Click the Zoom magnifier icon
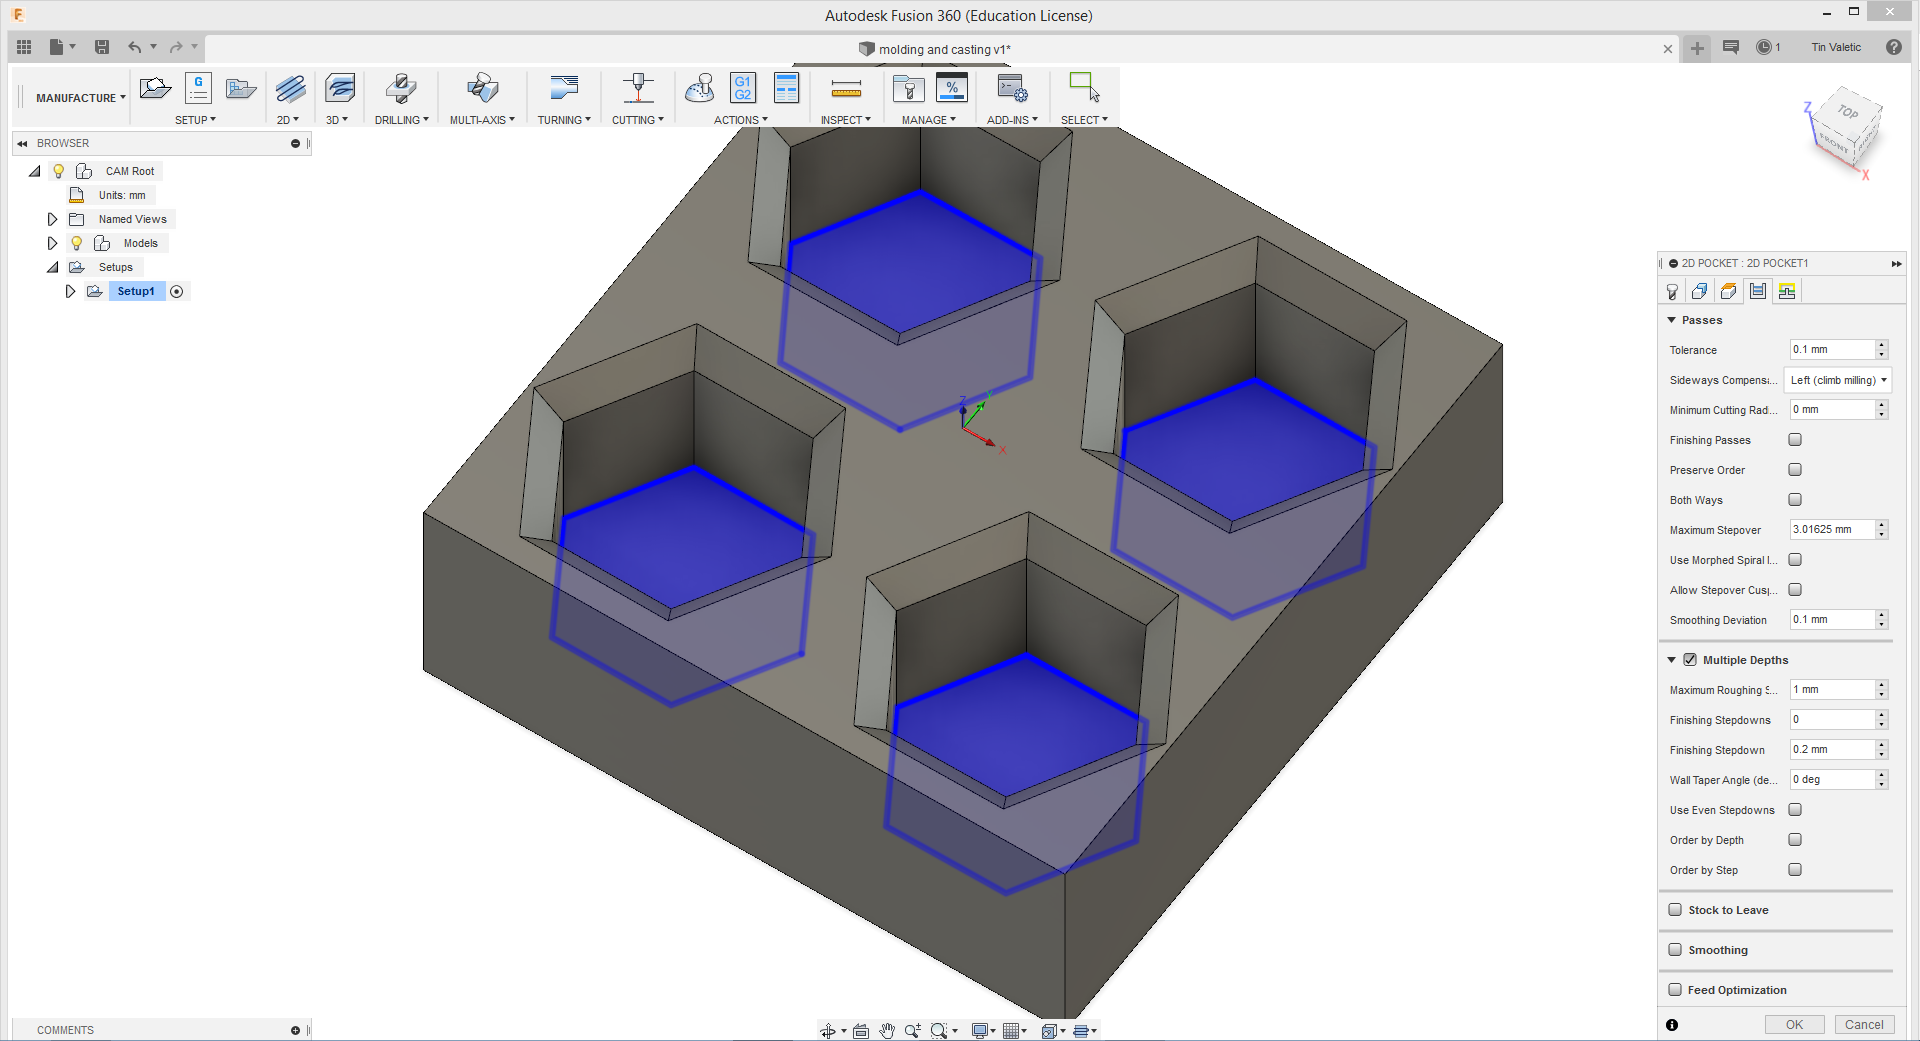 click(913, 1031)
